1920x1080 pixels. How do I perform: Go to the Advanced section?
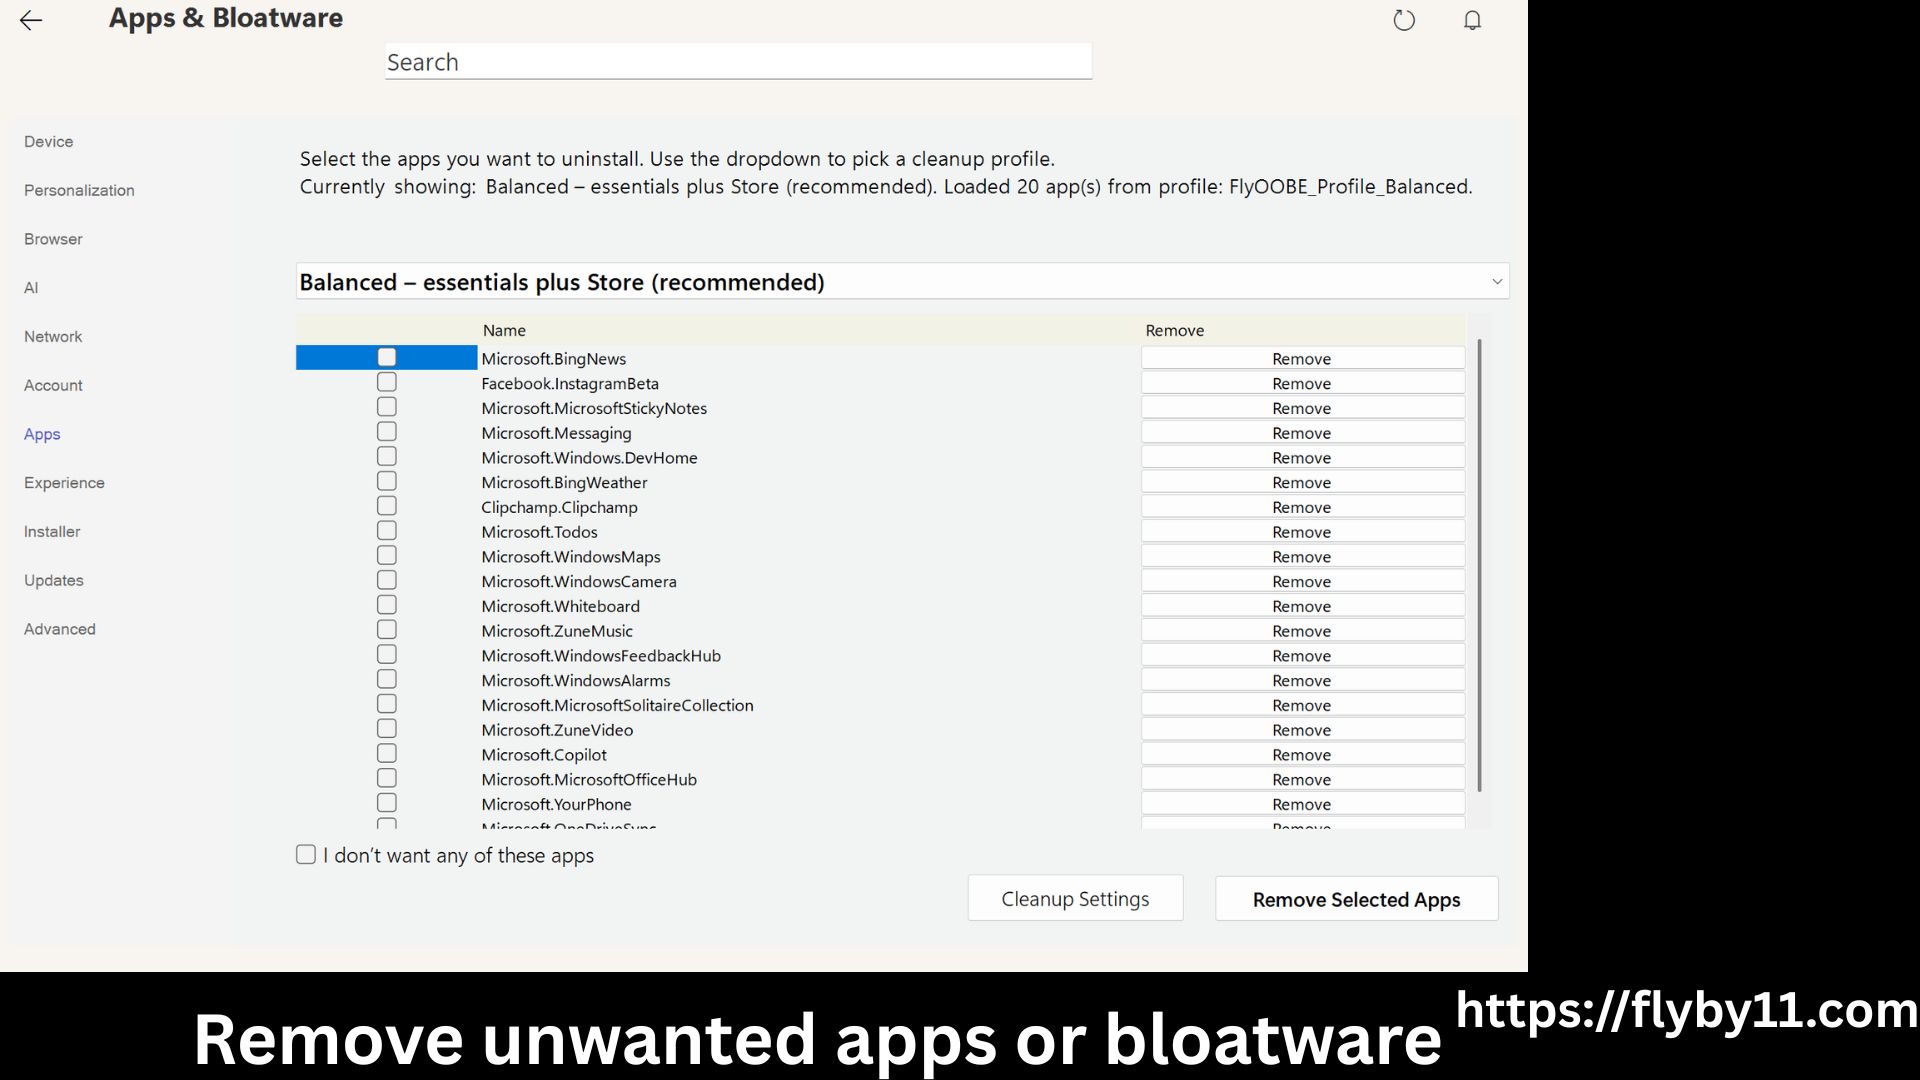coord(59,629)
